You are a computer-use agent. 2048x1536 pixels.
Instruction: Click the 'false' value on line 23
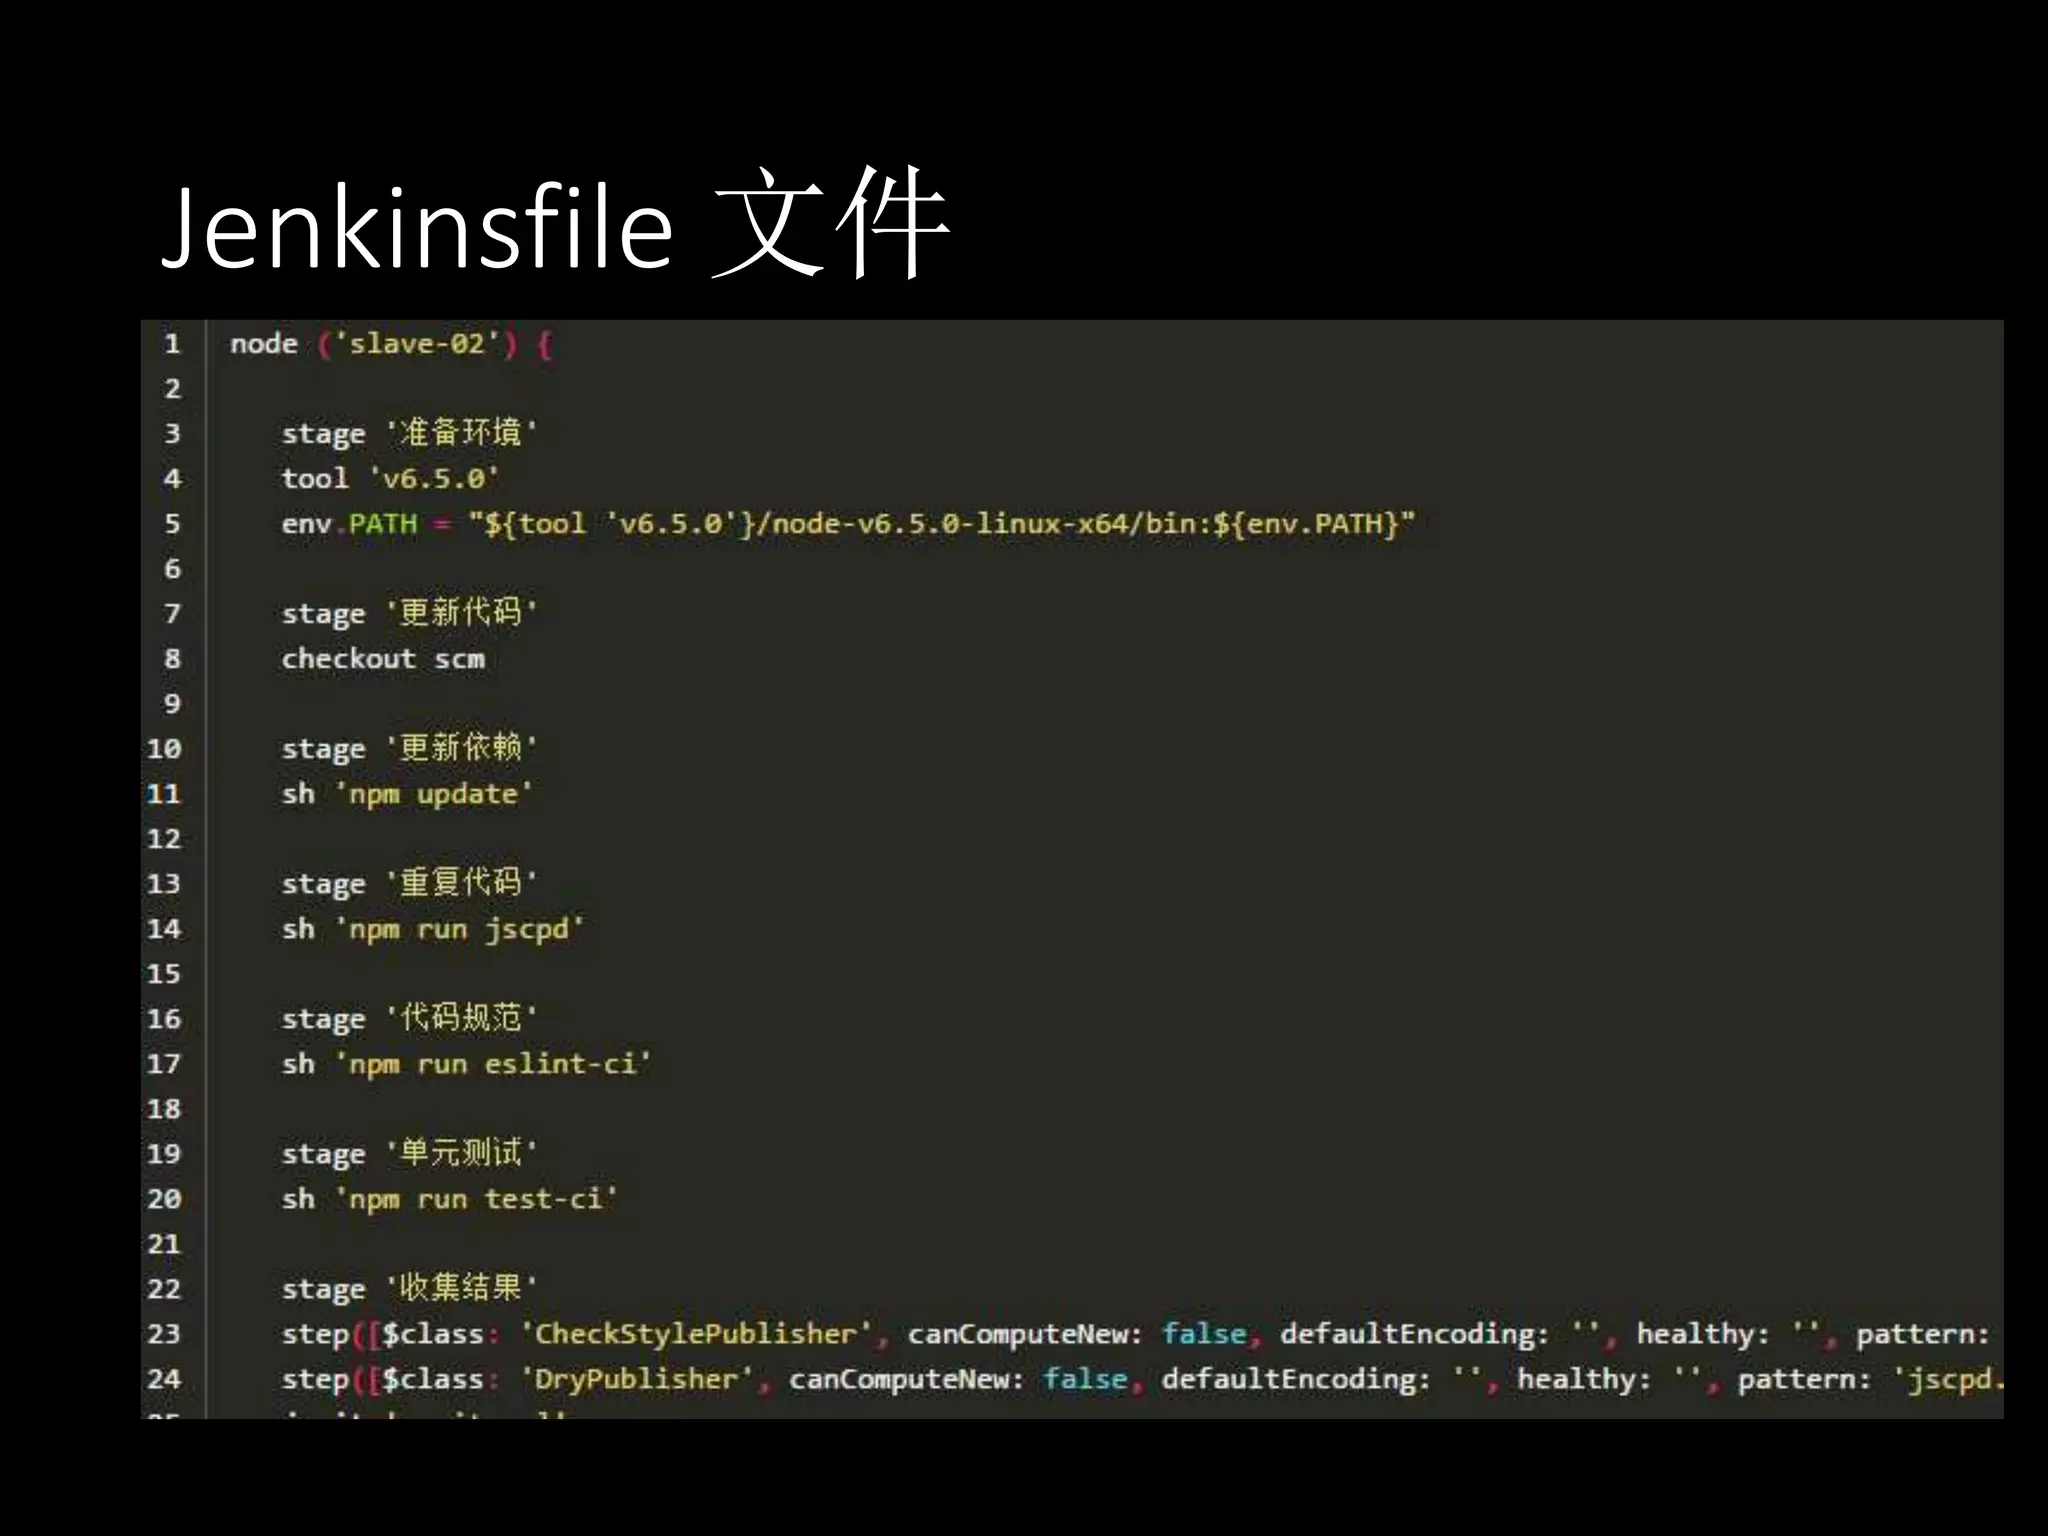coord(1204,1334)
